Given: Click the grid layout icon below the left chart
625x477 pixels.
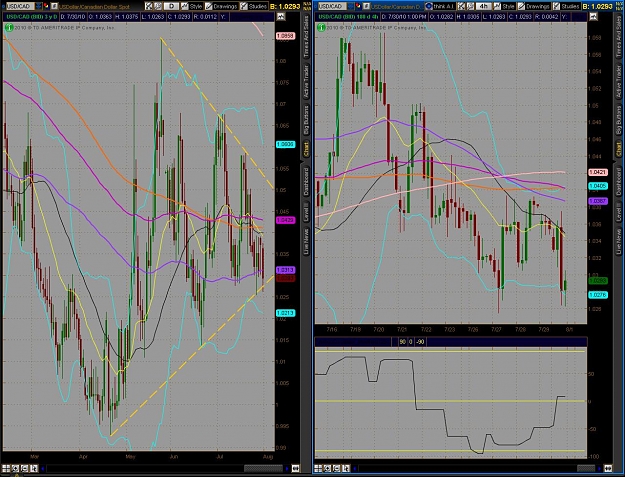Looking at the screenshot, I should click(6, 468).
